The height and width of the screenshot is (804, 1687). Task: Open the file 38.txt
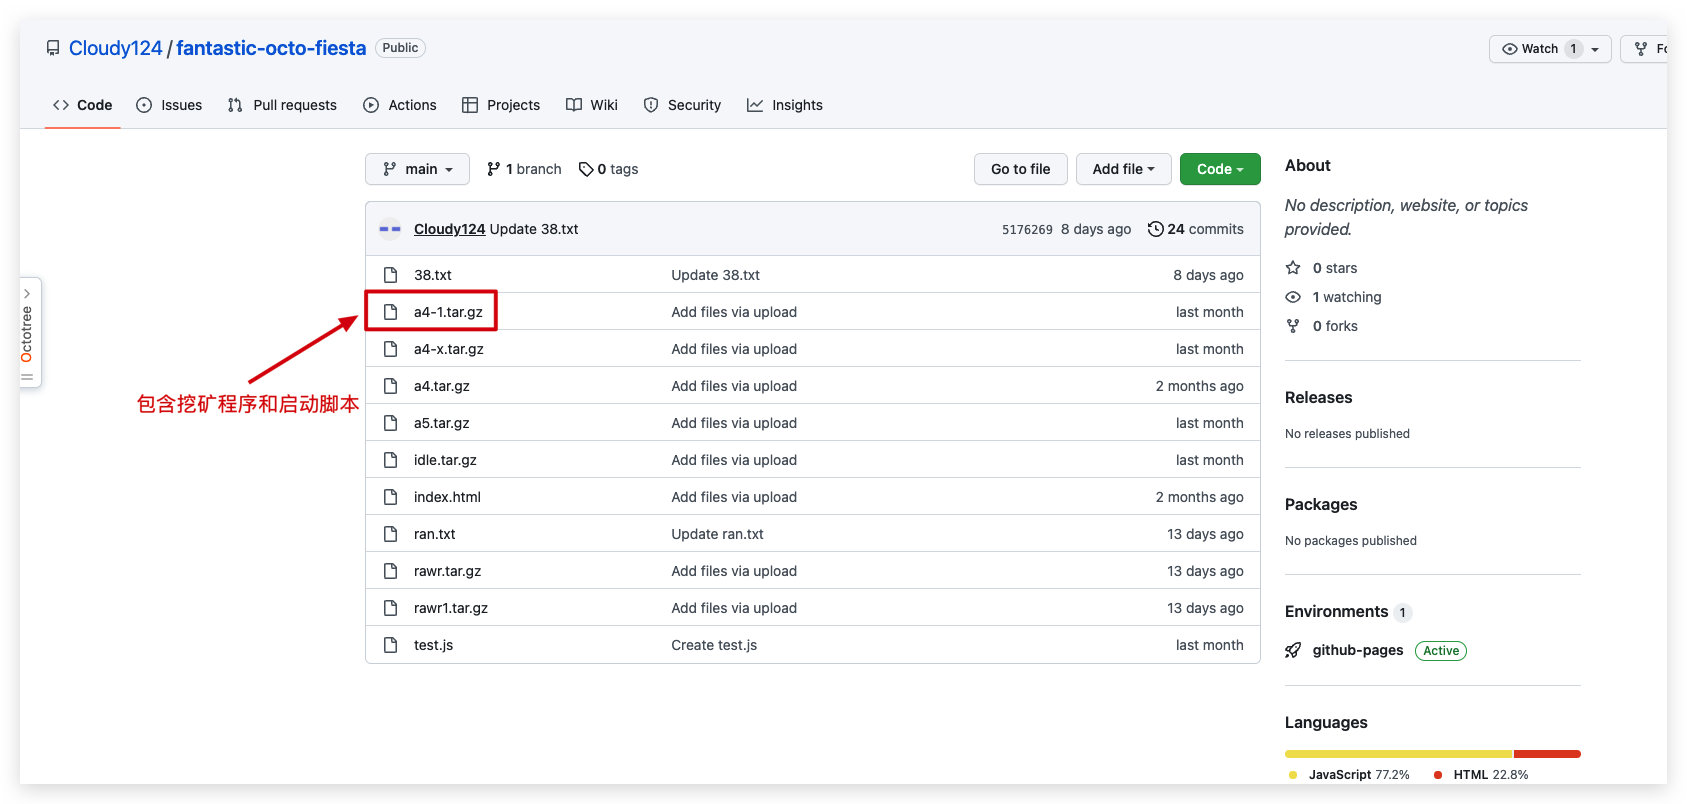[x=433, y=275]
